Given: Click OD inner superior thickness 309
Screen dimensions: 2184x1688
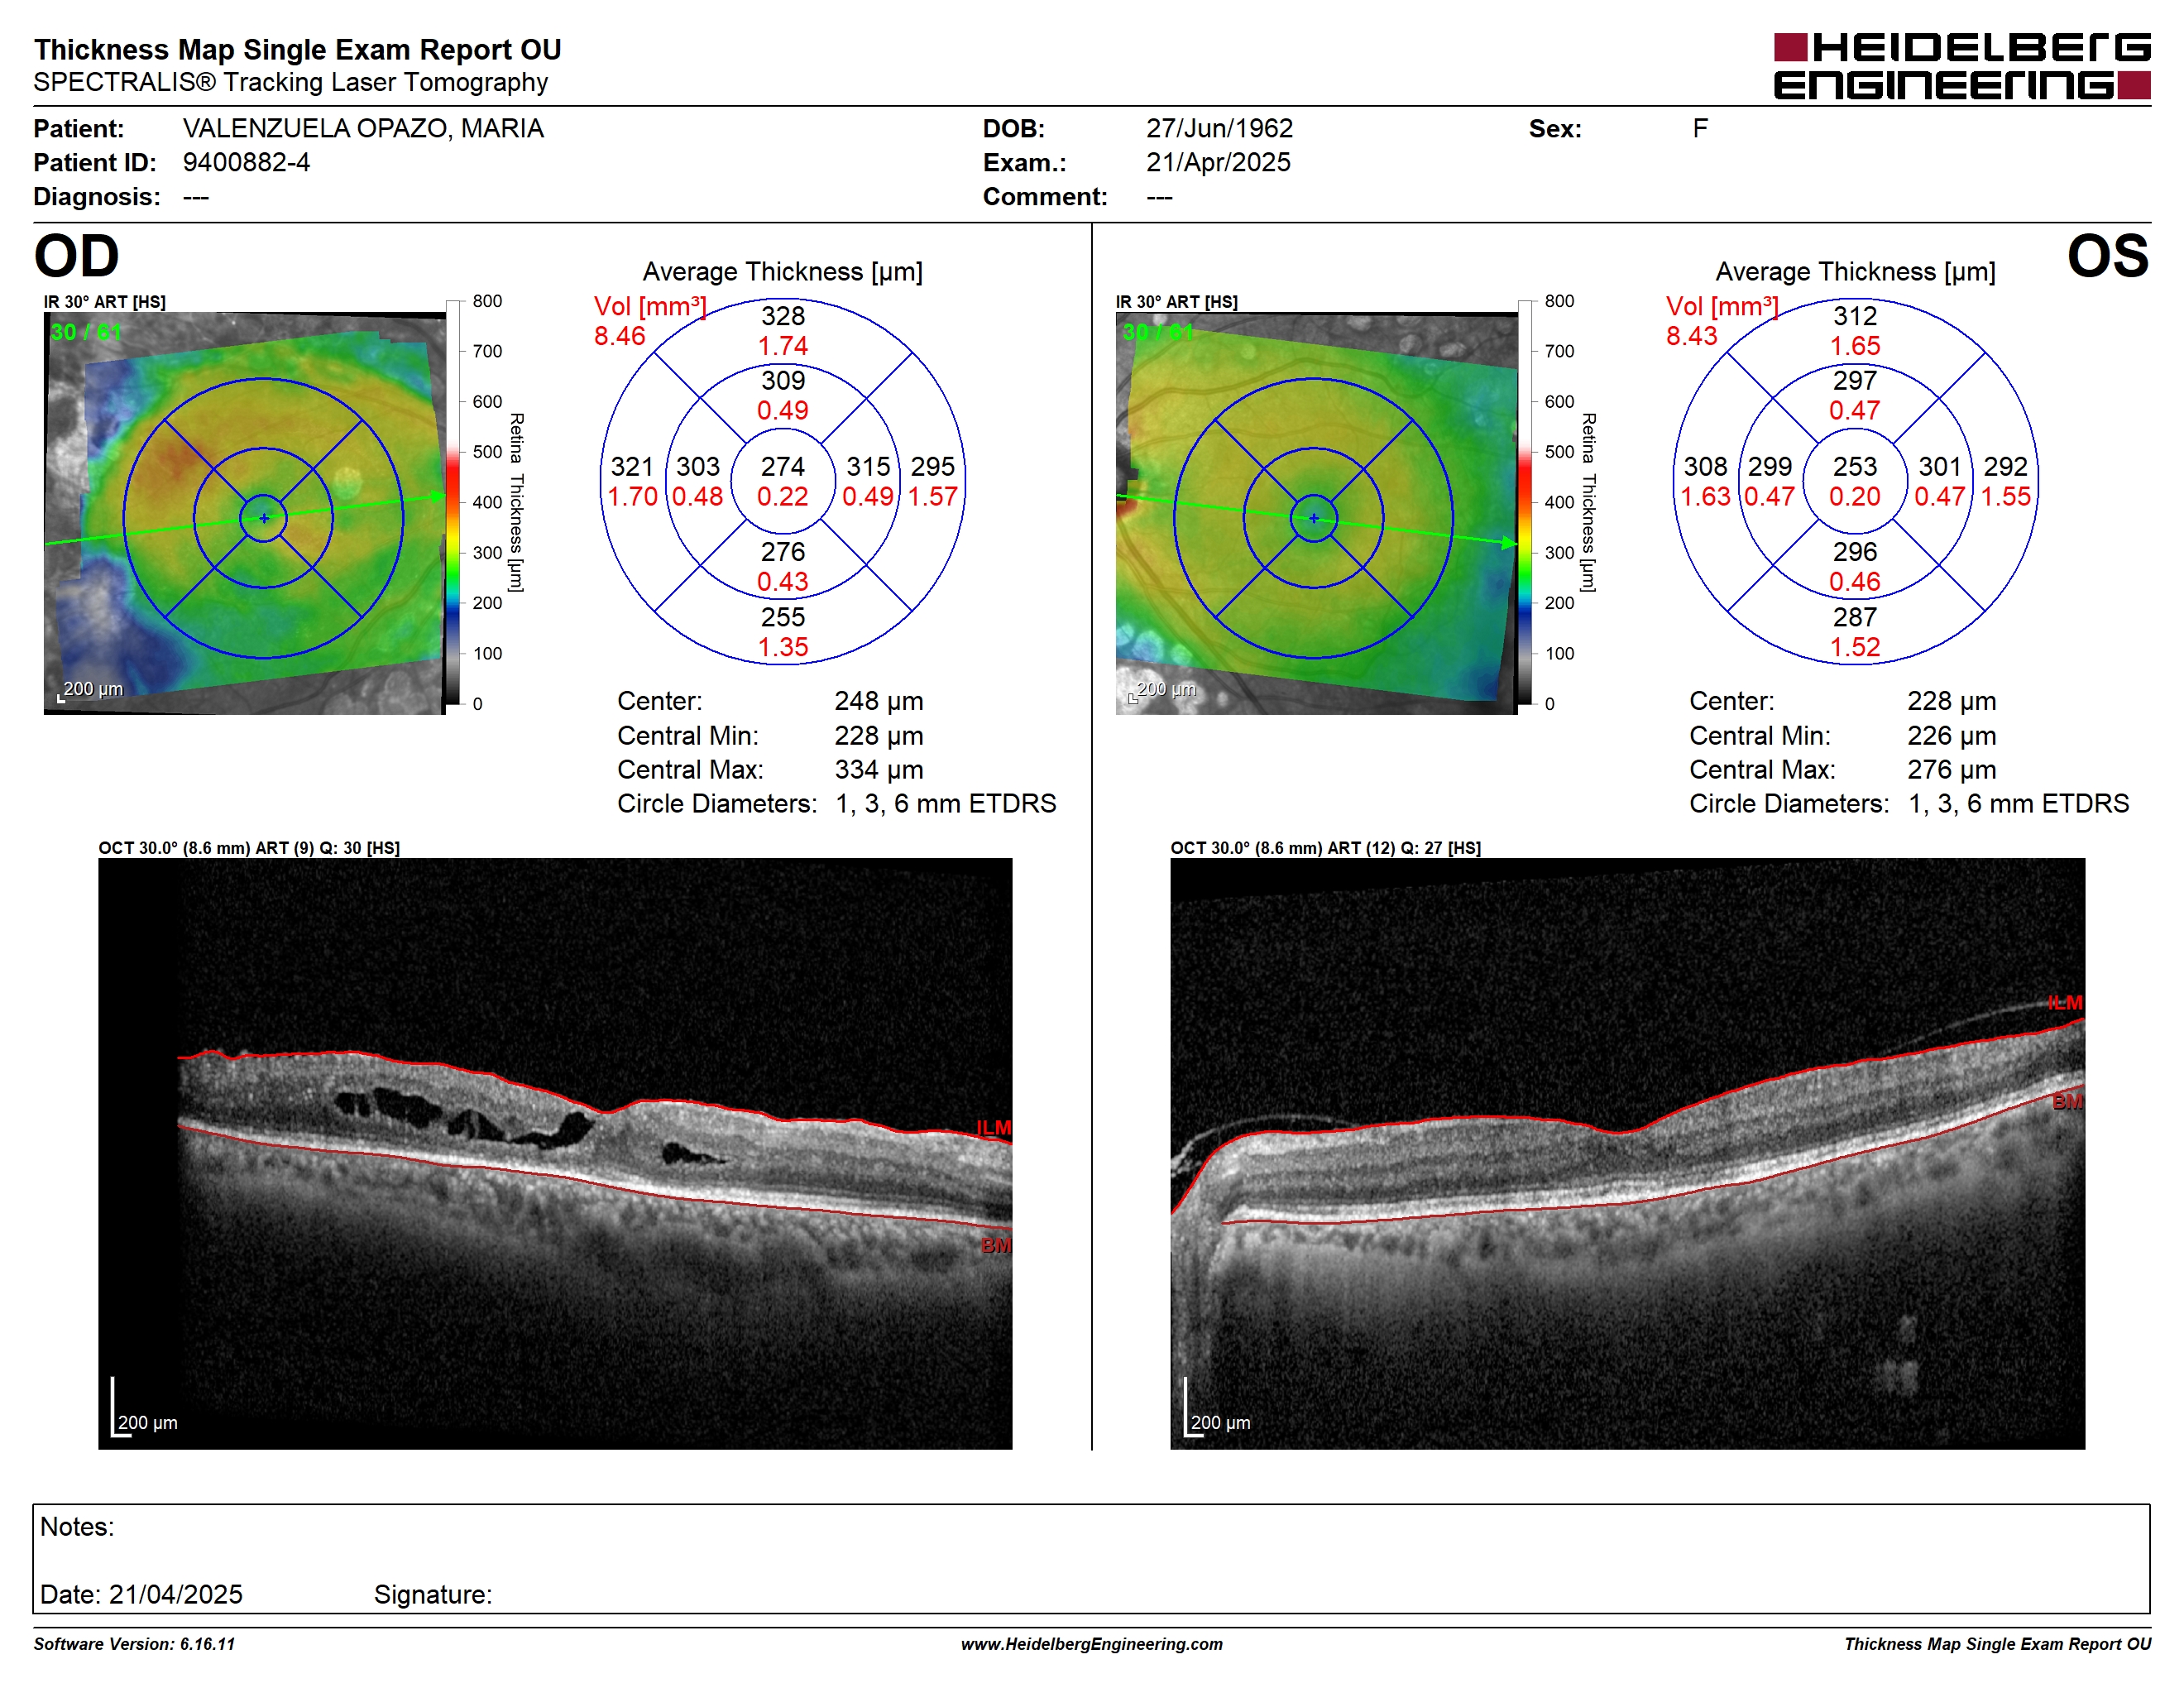Looking at the screenshot, I should [x=783, y=380].
